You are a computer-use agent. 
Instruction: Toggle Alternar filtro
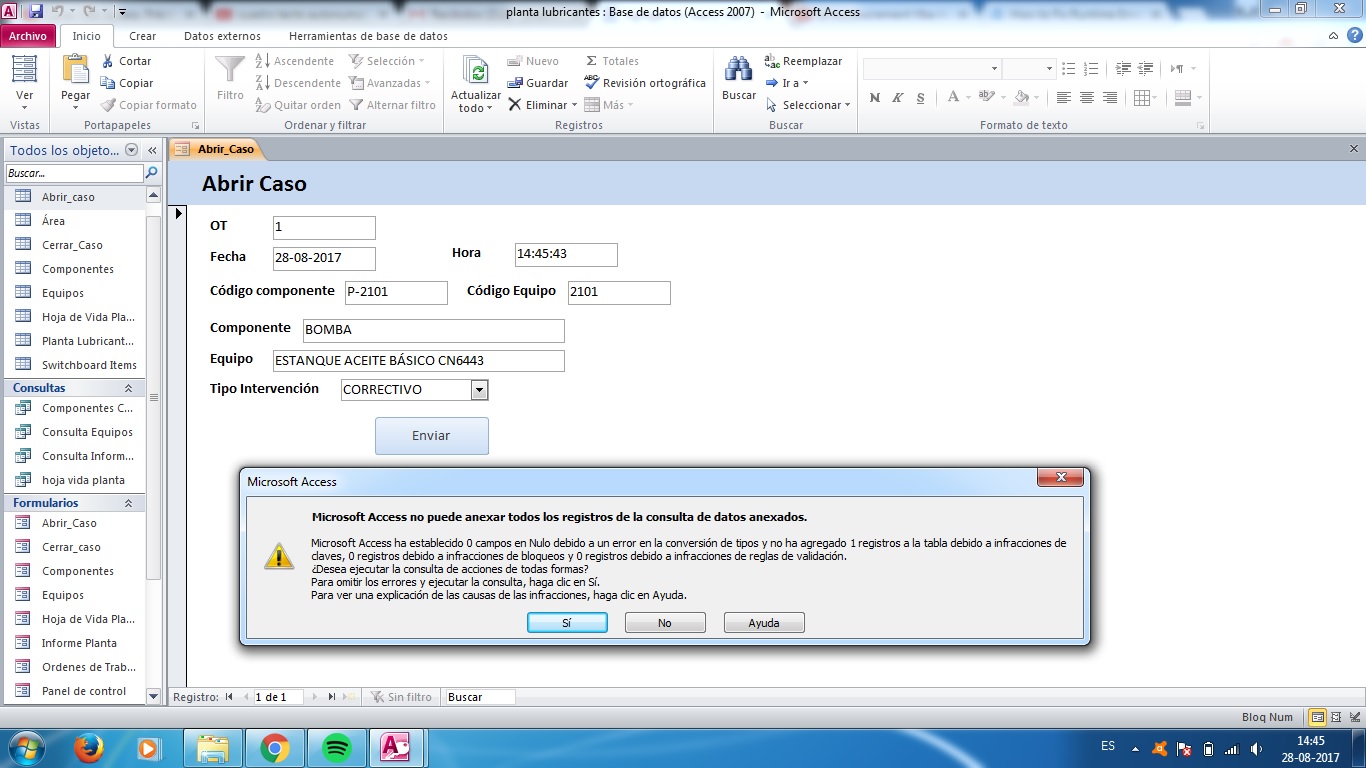pyautogui.click(x=393, y=105)
